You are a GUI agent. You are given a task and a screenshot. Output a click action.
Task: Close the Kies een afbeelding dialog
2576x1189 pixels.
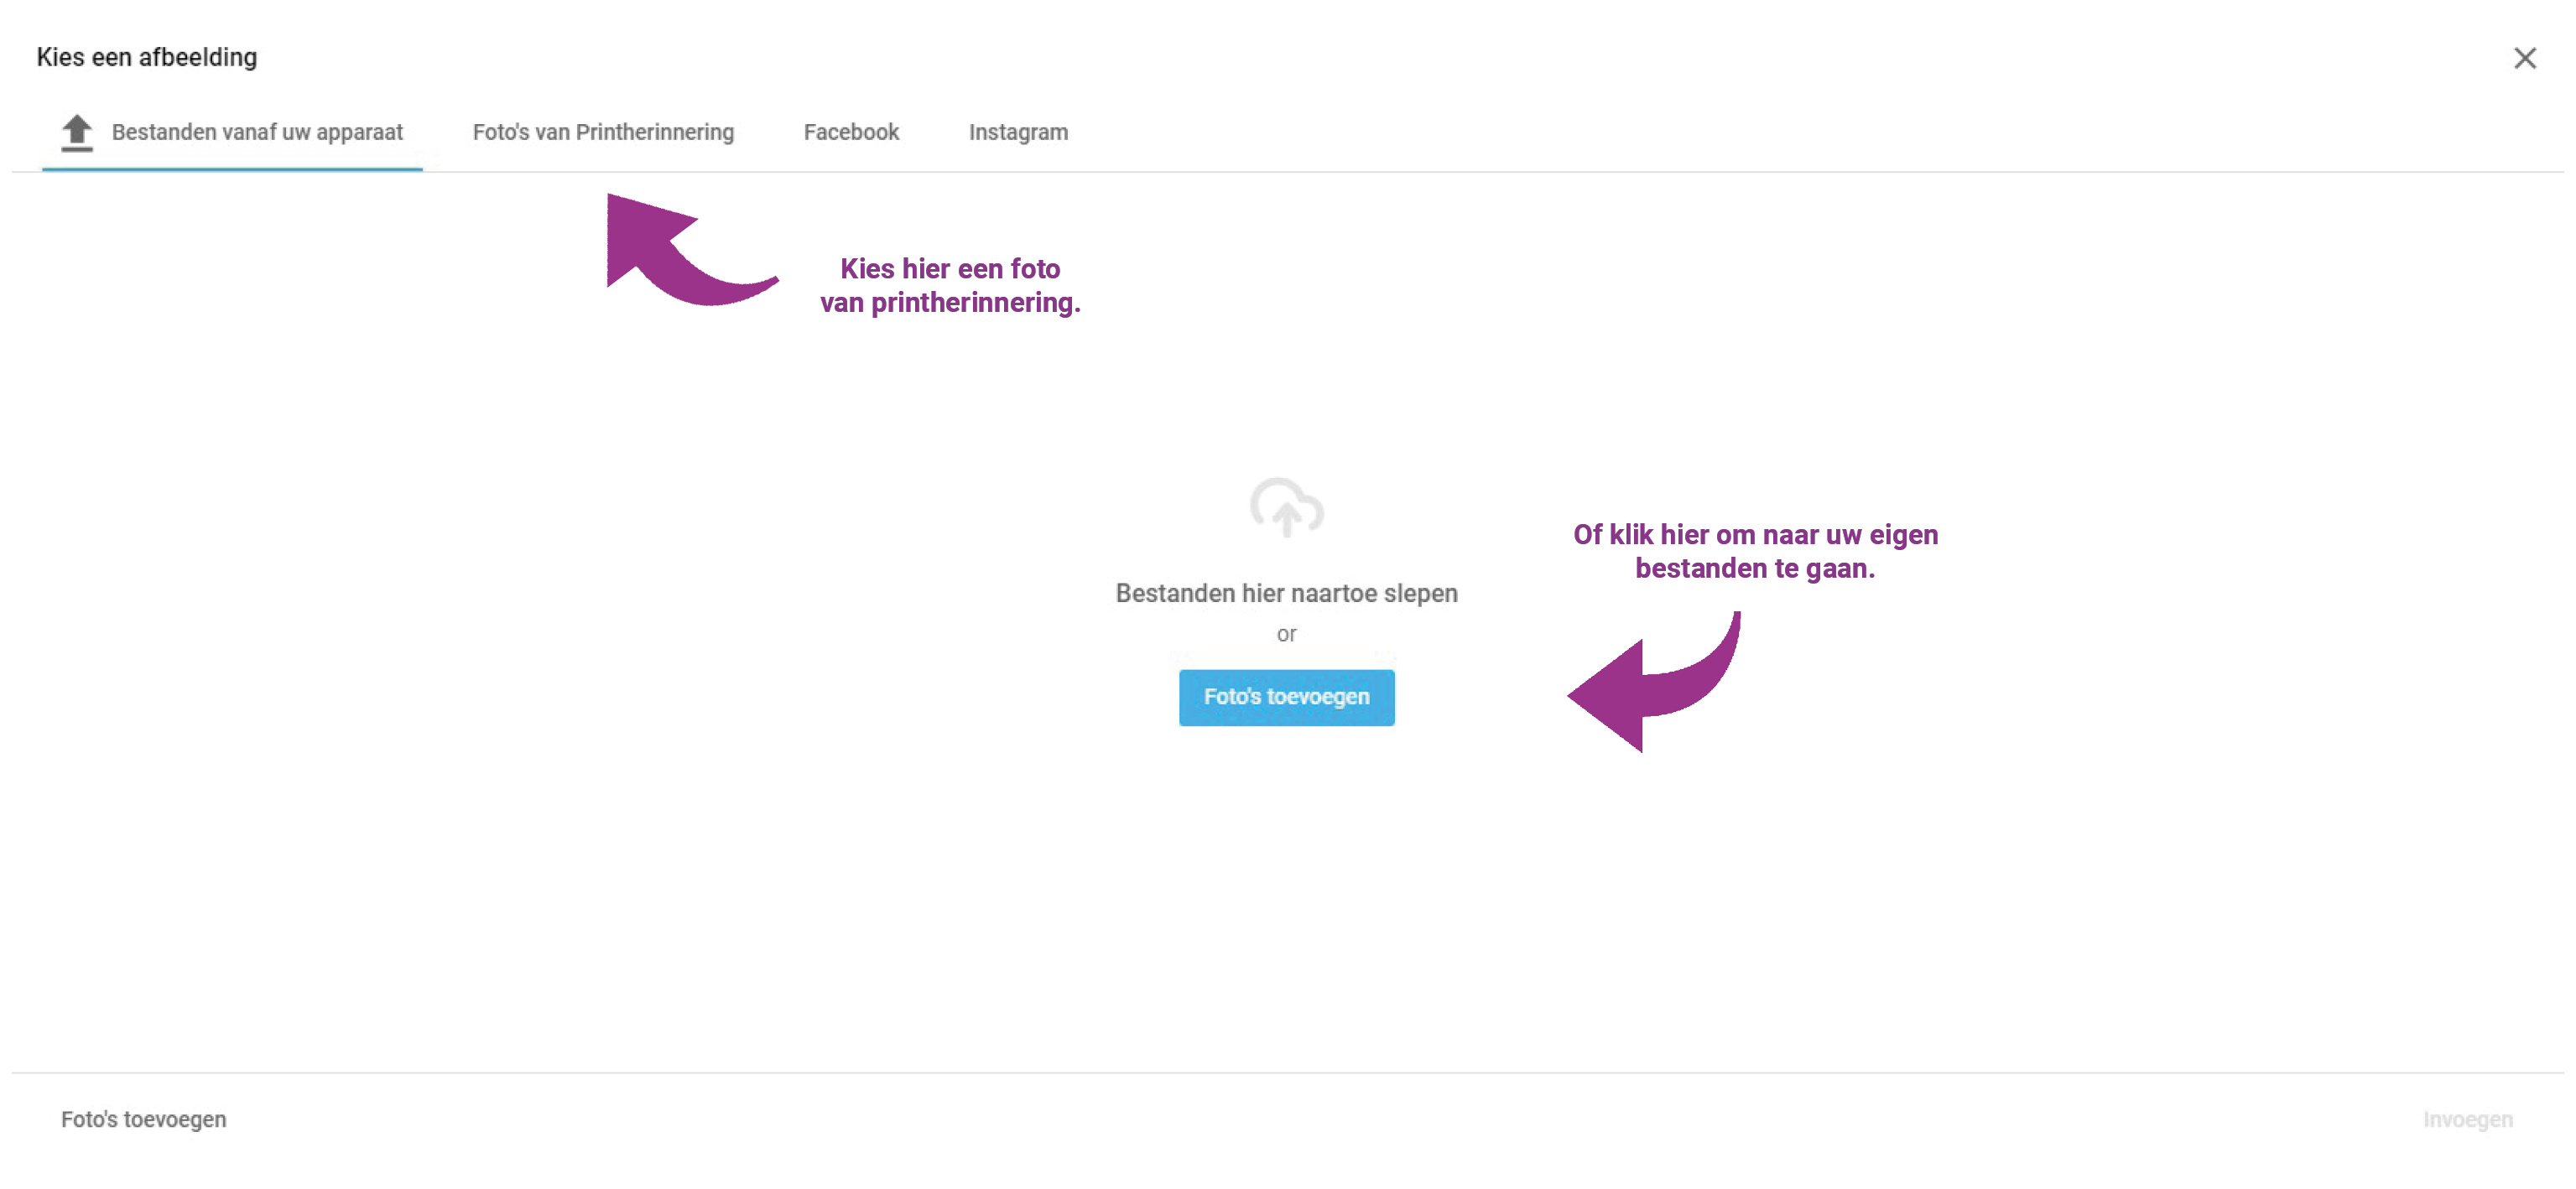click(2524, 58)
